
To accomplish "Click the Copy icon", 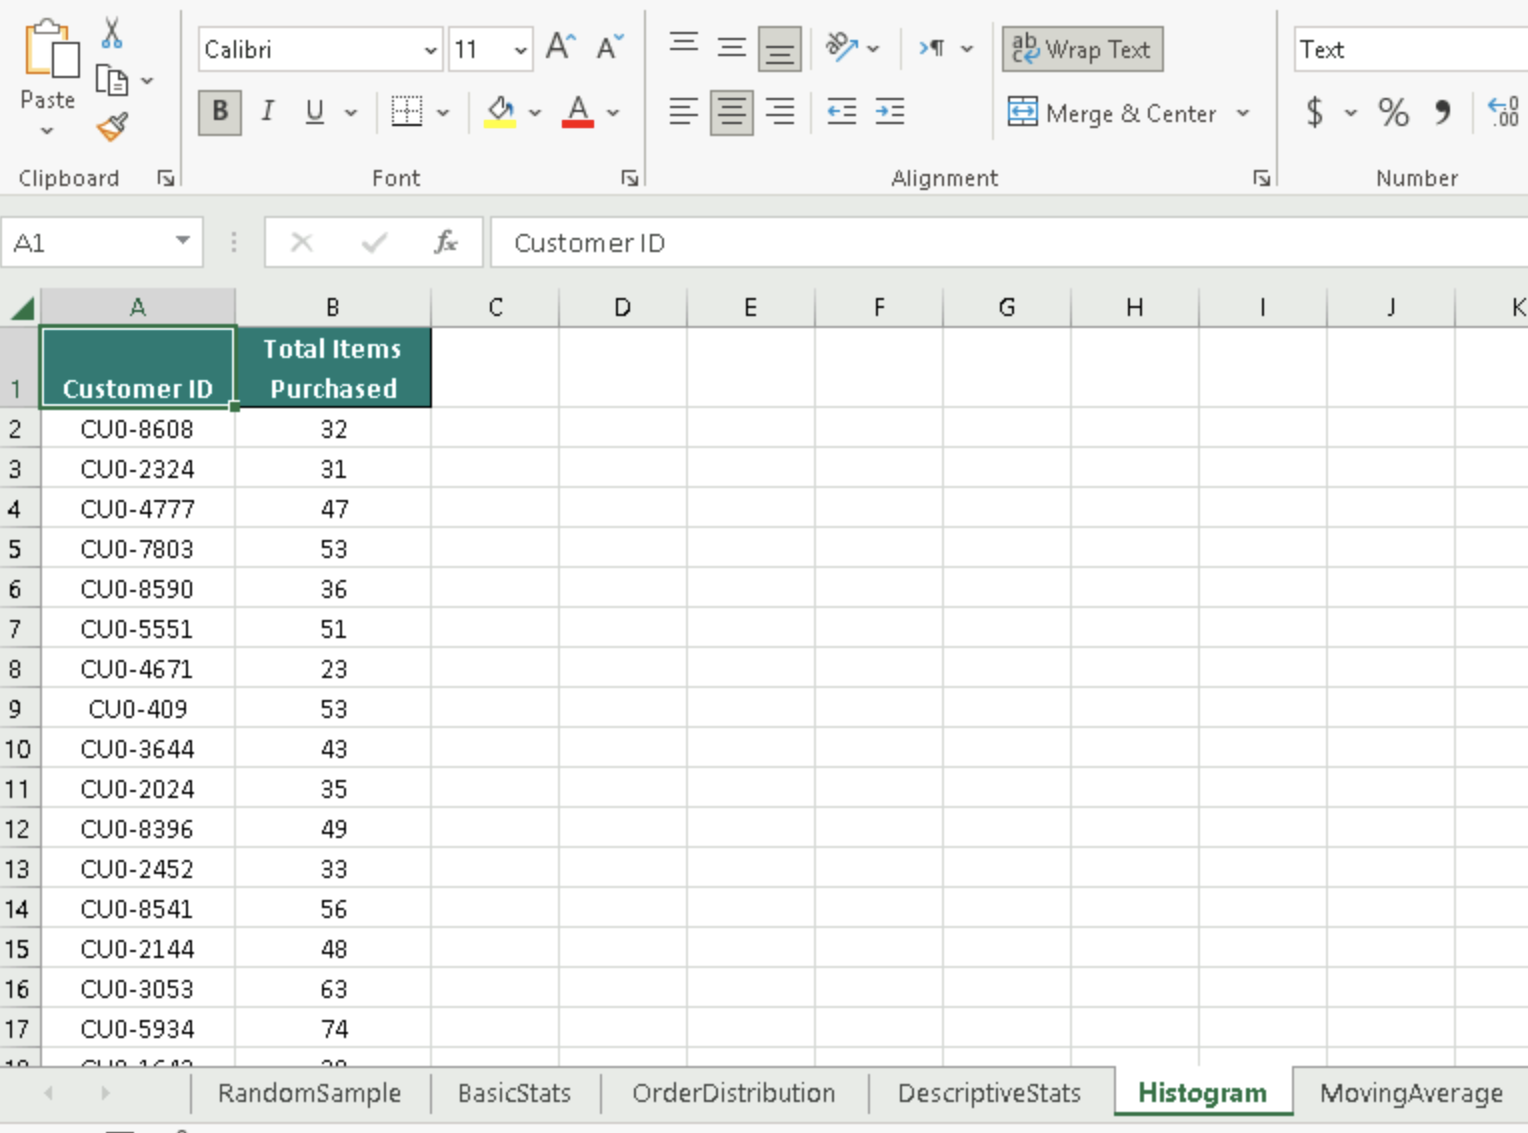I will 110,78.
